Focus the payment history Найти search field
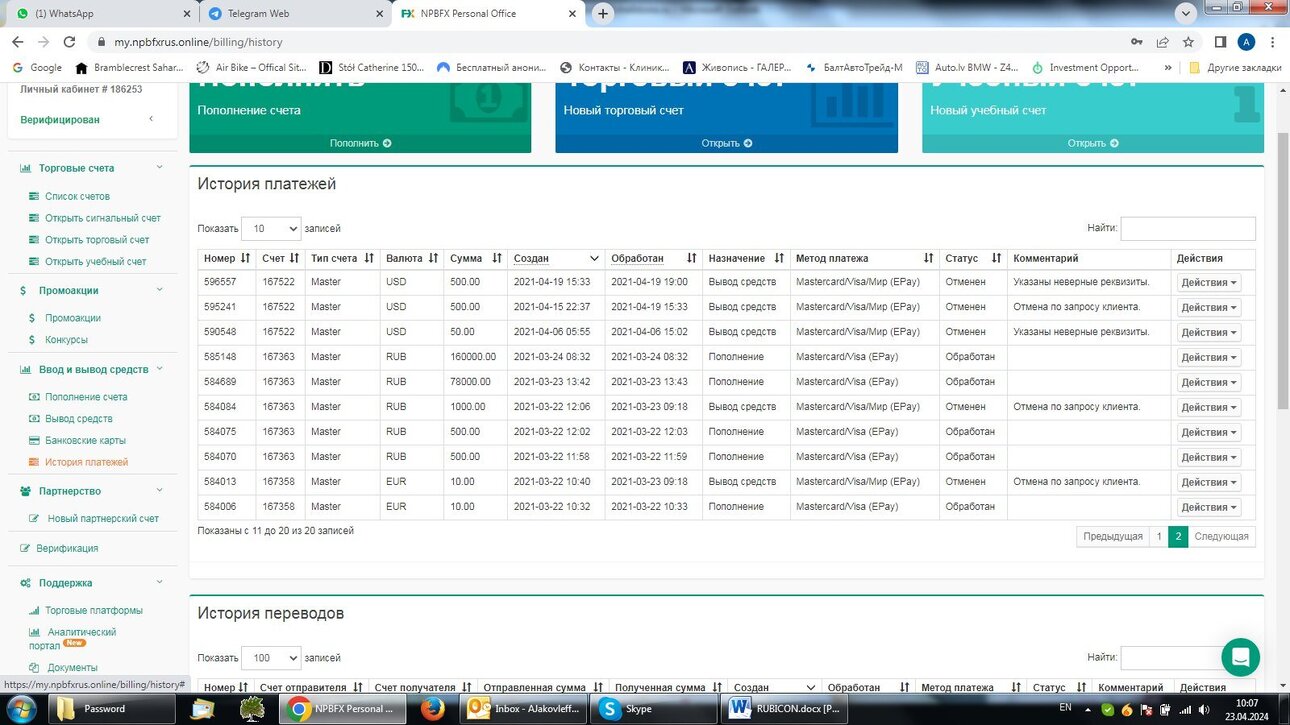This screenshot has width=1290, height=725. pos(1188,228)
